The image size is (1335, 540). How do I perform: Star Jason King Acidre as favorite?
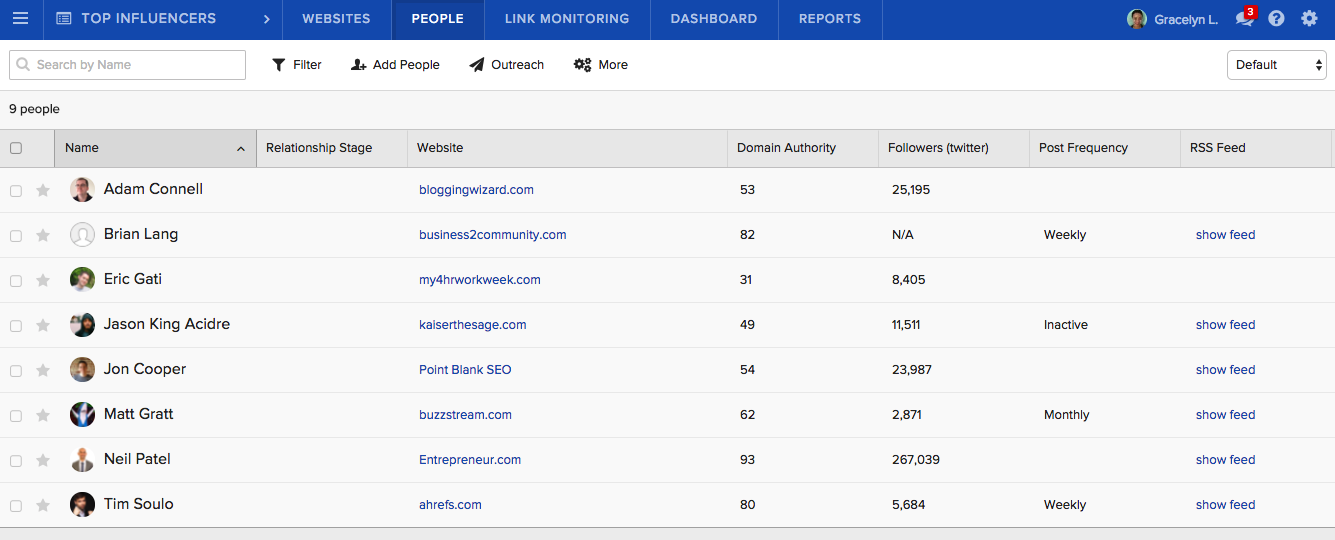tap(43, 325)
